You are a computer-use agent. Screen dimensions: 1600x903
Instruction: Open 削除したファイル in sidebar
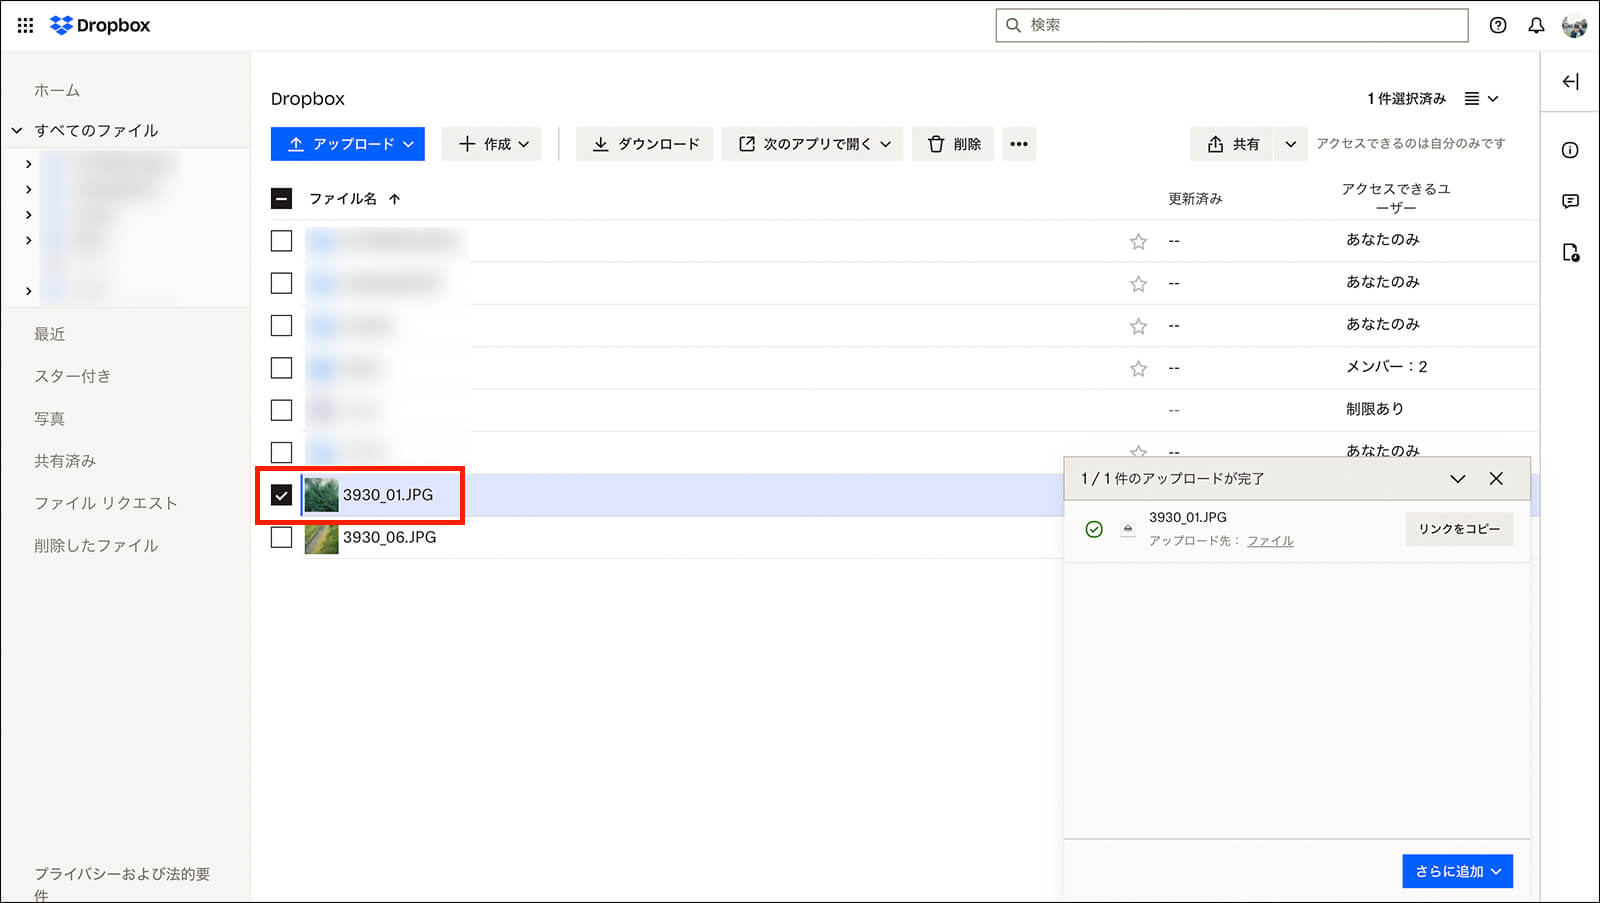pyautogui.click(x=96, y=546)
